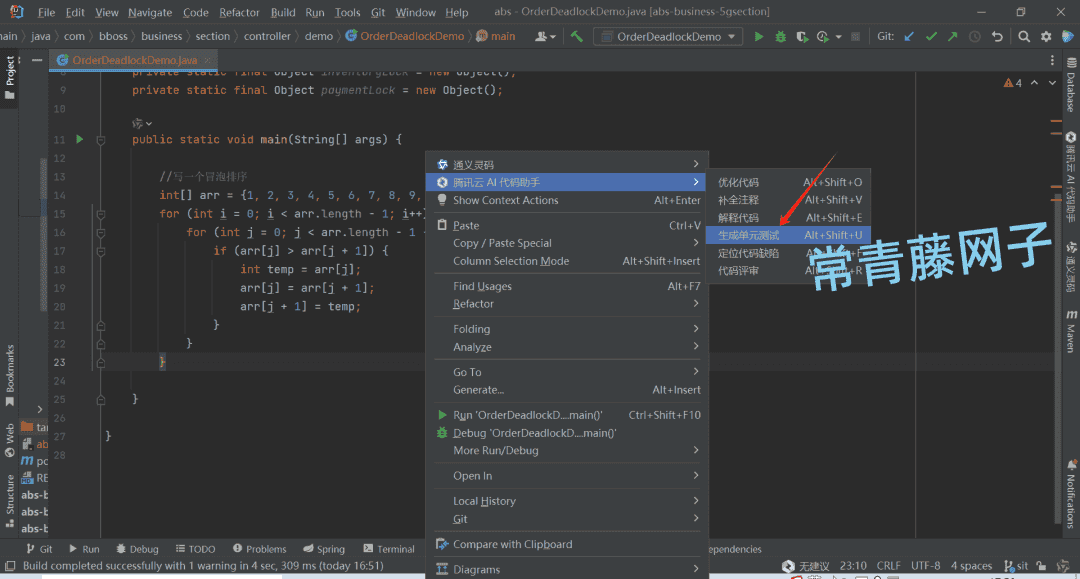Collapse the outer for loop fold on line 15
Viewport: 1080px width, 579px height.
coord(101,214)
